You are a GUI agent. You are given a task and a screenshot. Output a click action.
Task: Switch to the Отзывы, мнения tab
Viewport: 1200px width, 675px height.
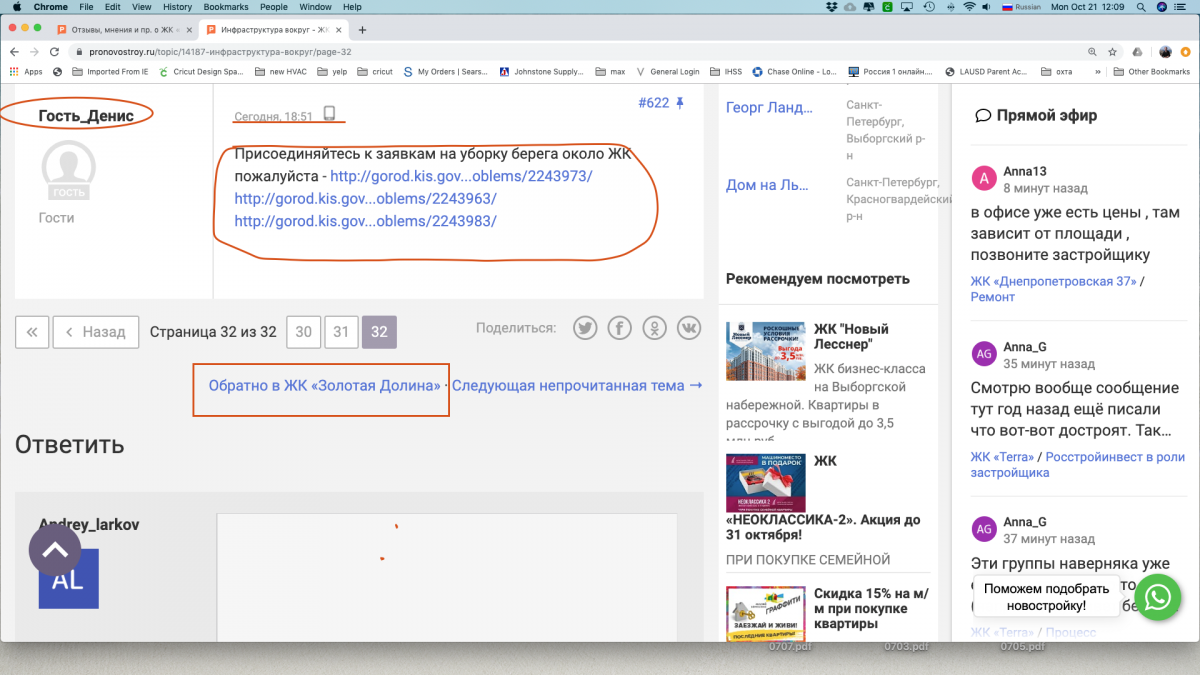[x=123, y=30]
